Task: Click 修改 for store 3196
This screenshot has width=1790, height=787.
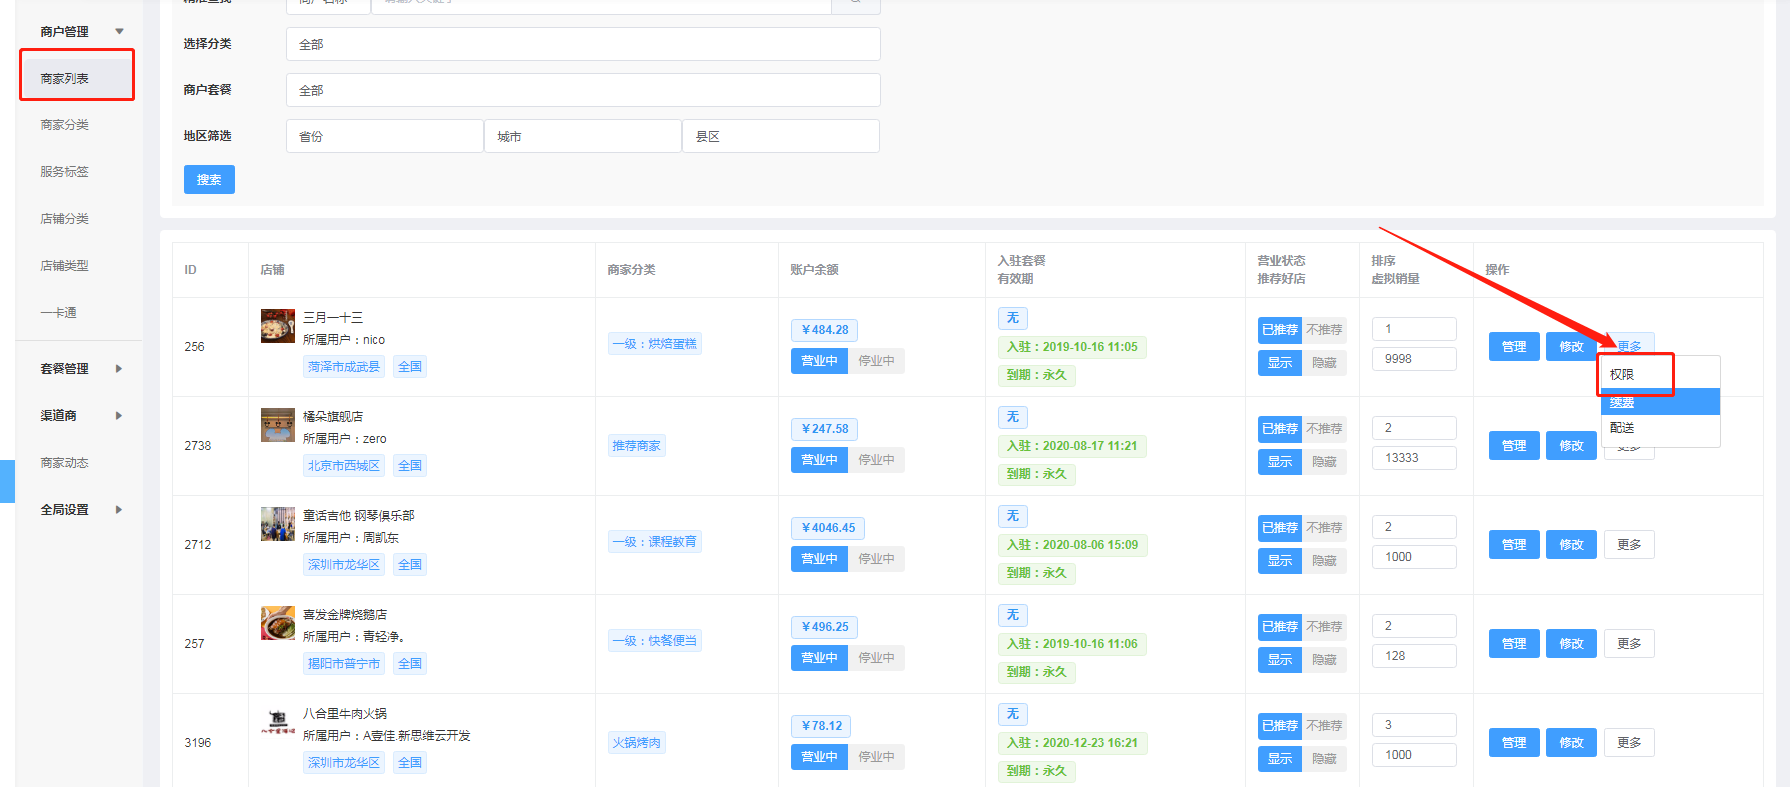Action: tap(1570, 743)
